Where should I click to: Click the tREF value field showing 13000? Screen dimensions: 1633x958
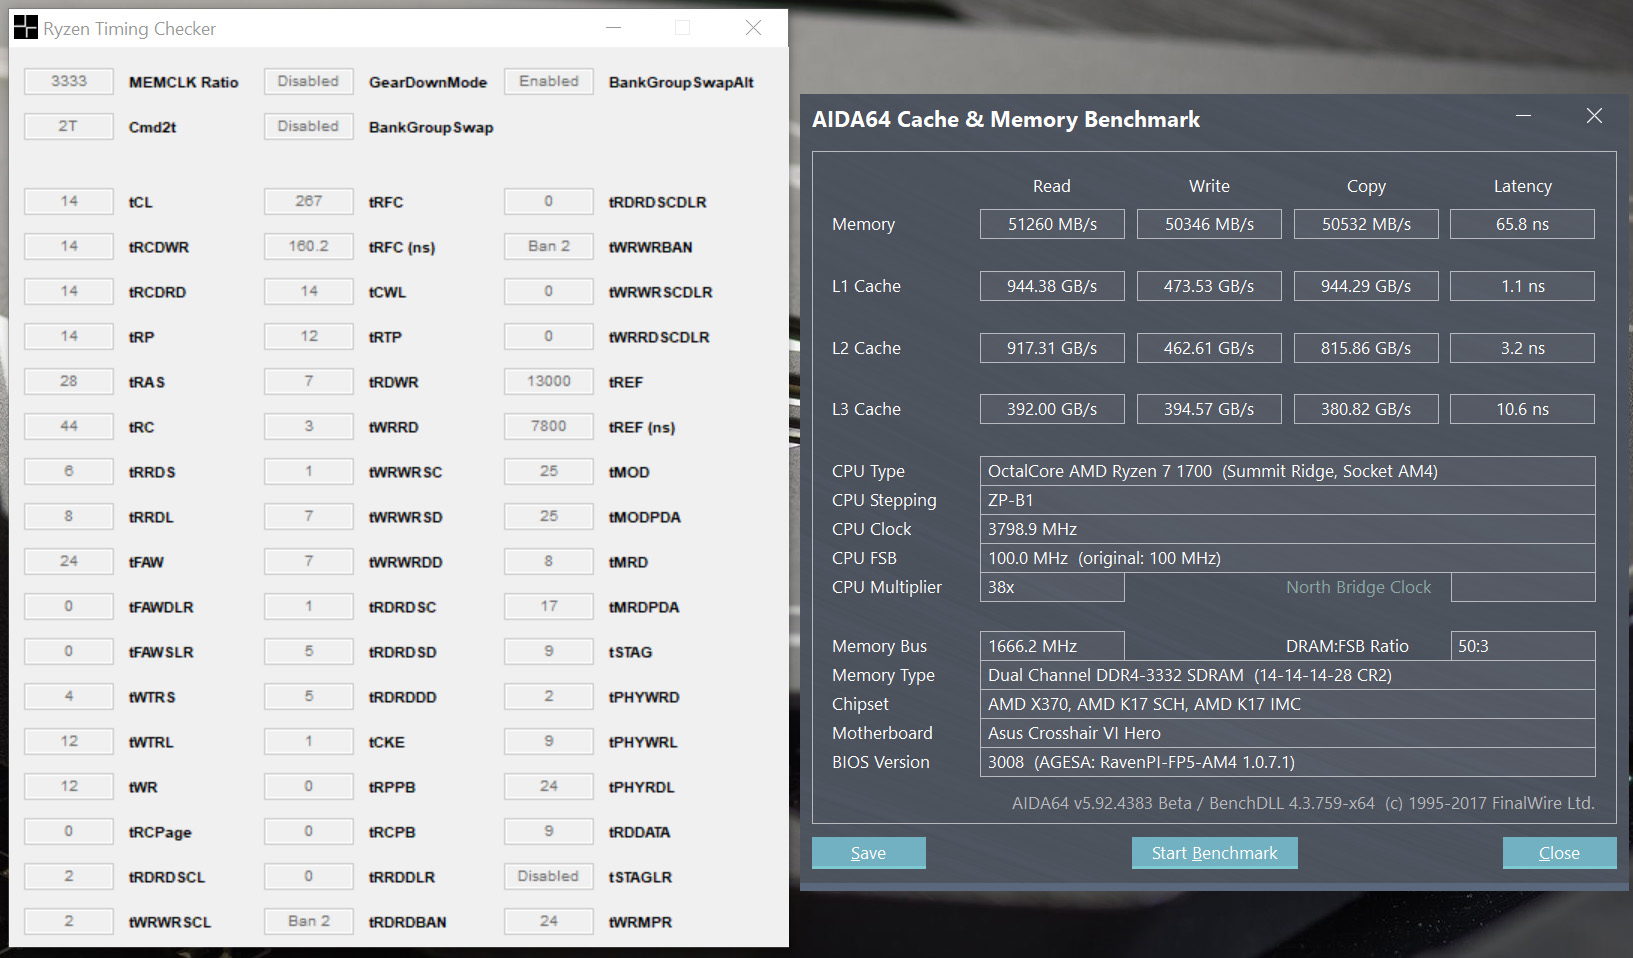549,381
